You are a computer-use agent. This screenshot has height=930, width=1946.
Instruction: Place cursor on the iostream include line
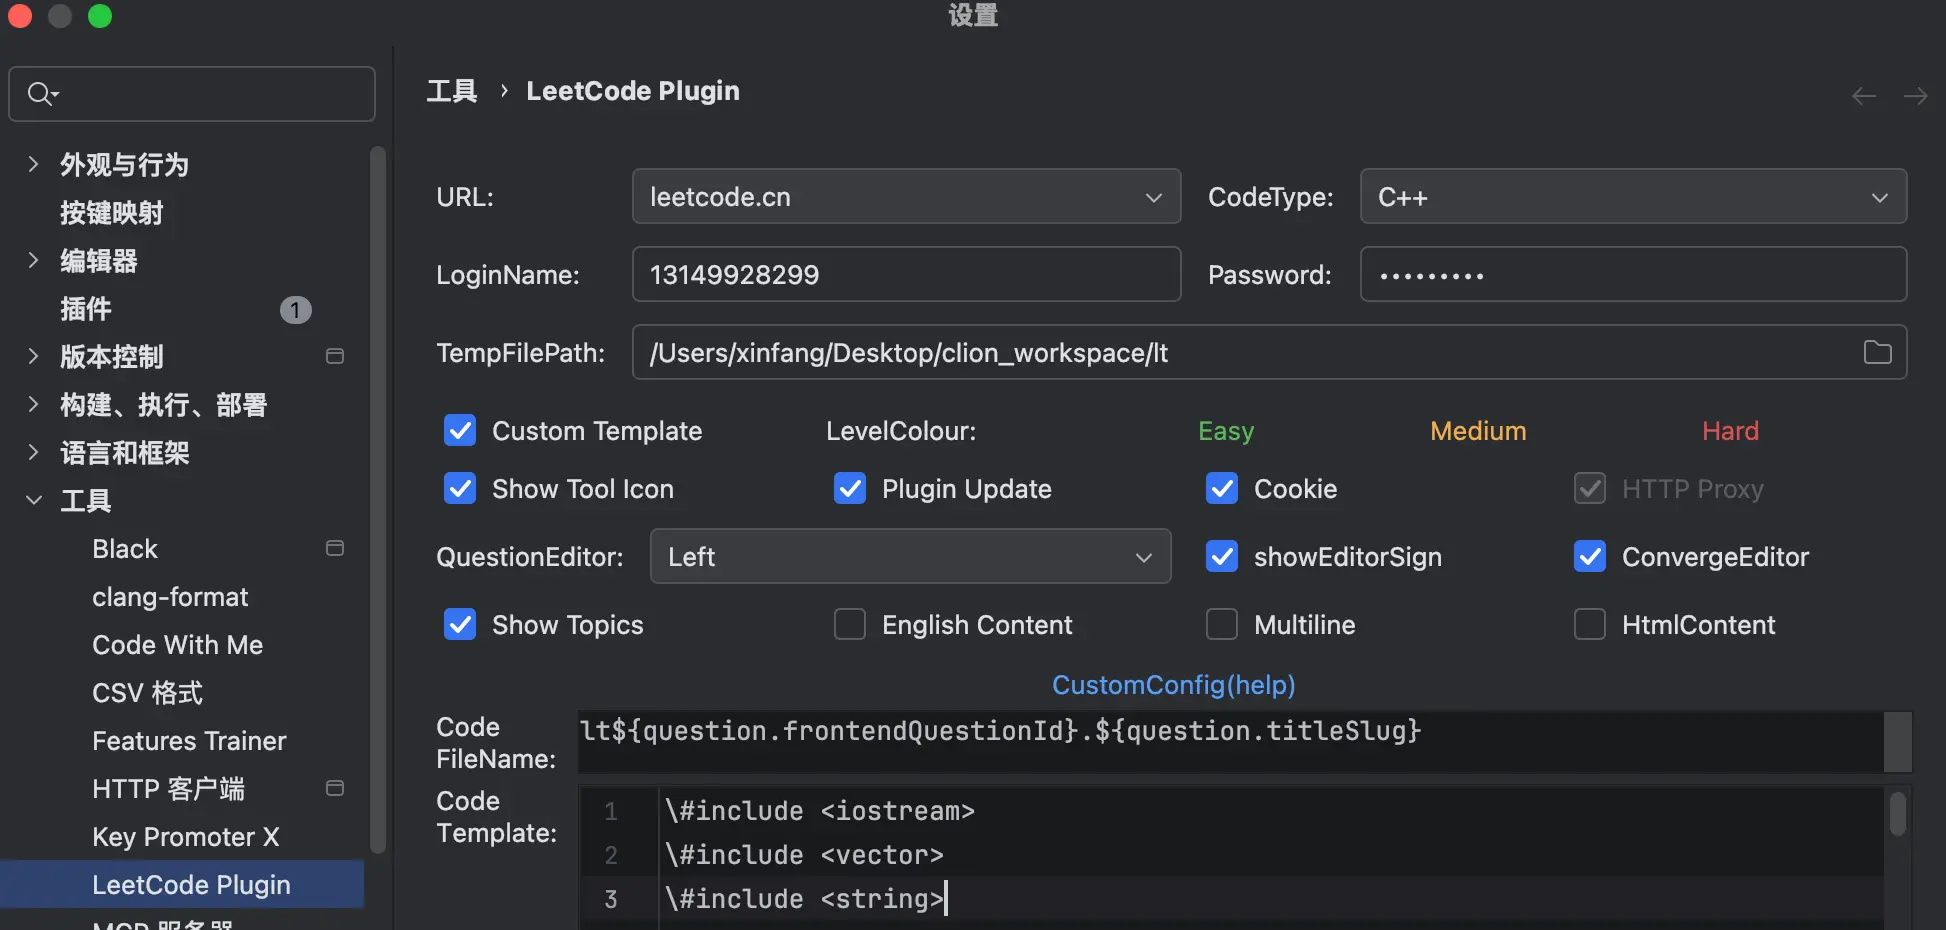pos(820,811)
